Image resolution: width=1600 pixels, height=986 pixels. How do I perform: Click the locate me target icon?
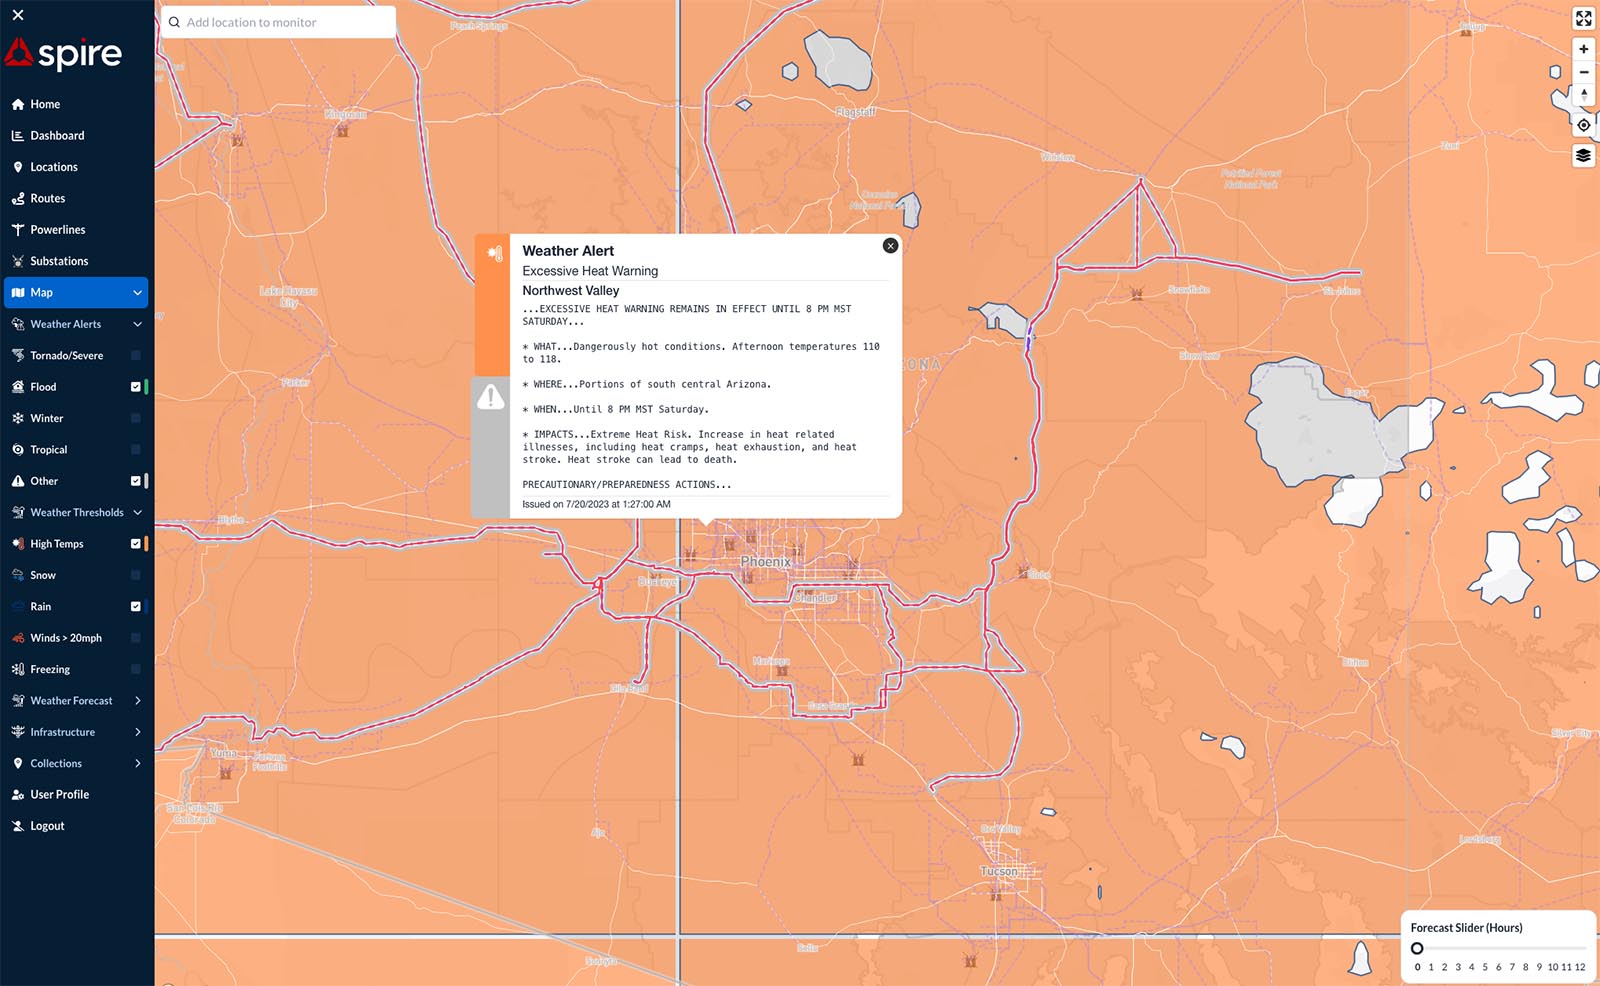point(1583,125)
